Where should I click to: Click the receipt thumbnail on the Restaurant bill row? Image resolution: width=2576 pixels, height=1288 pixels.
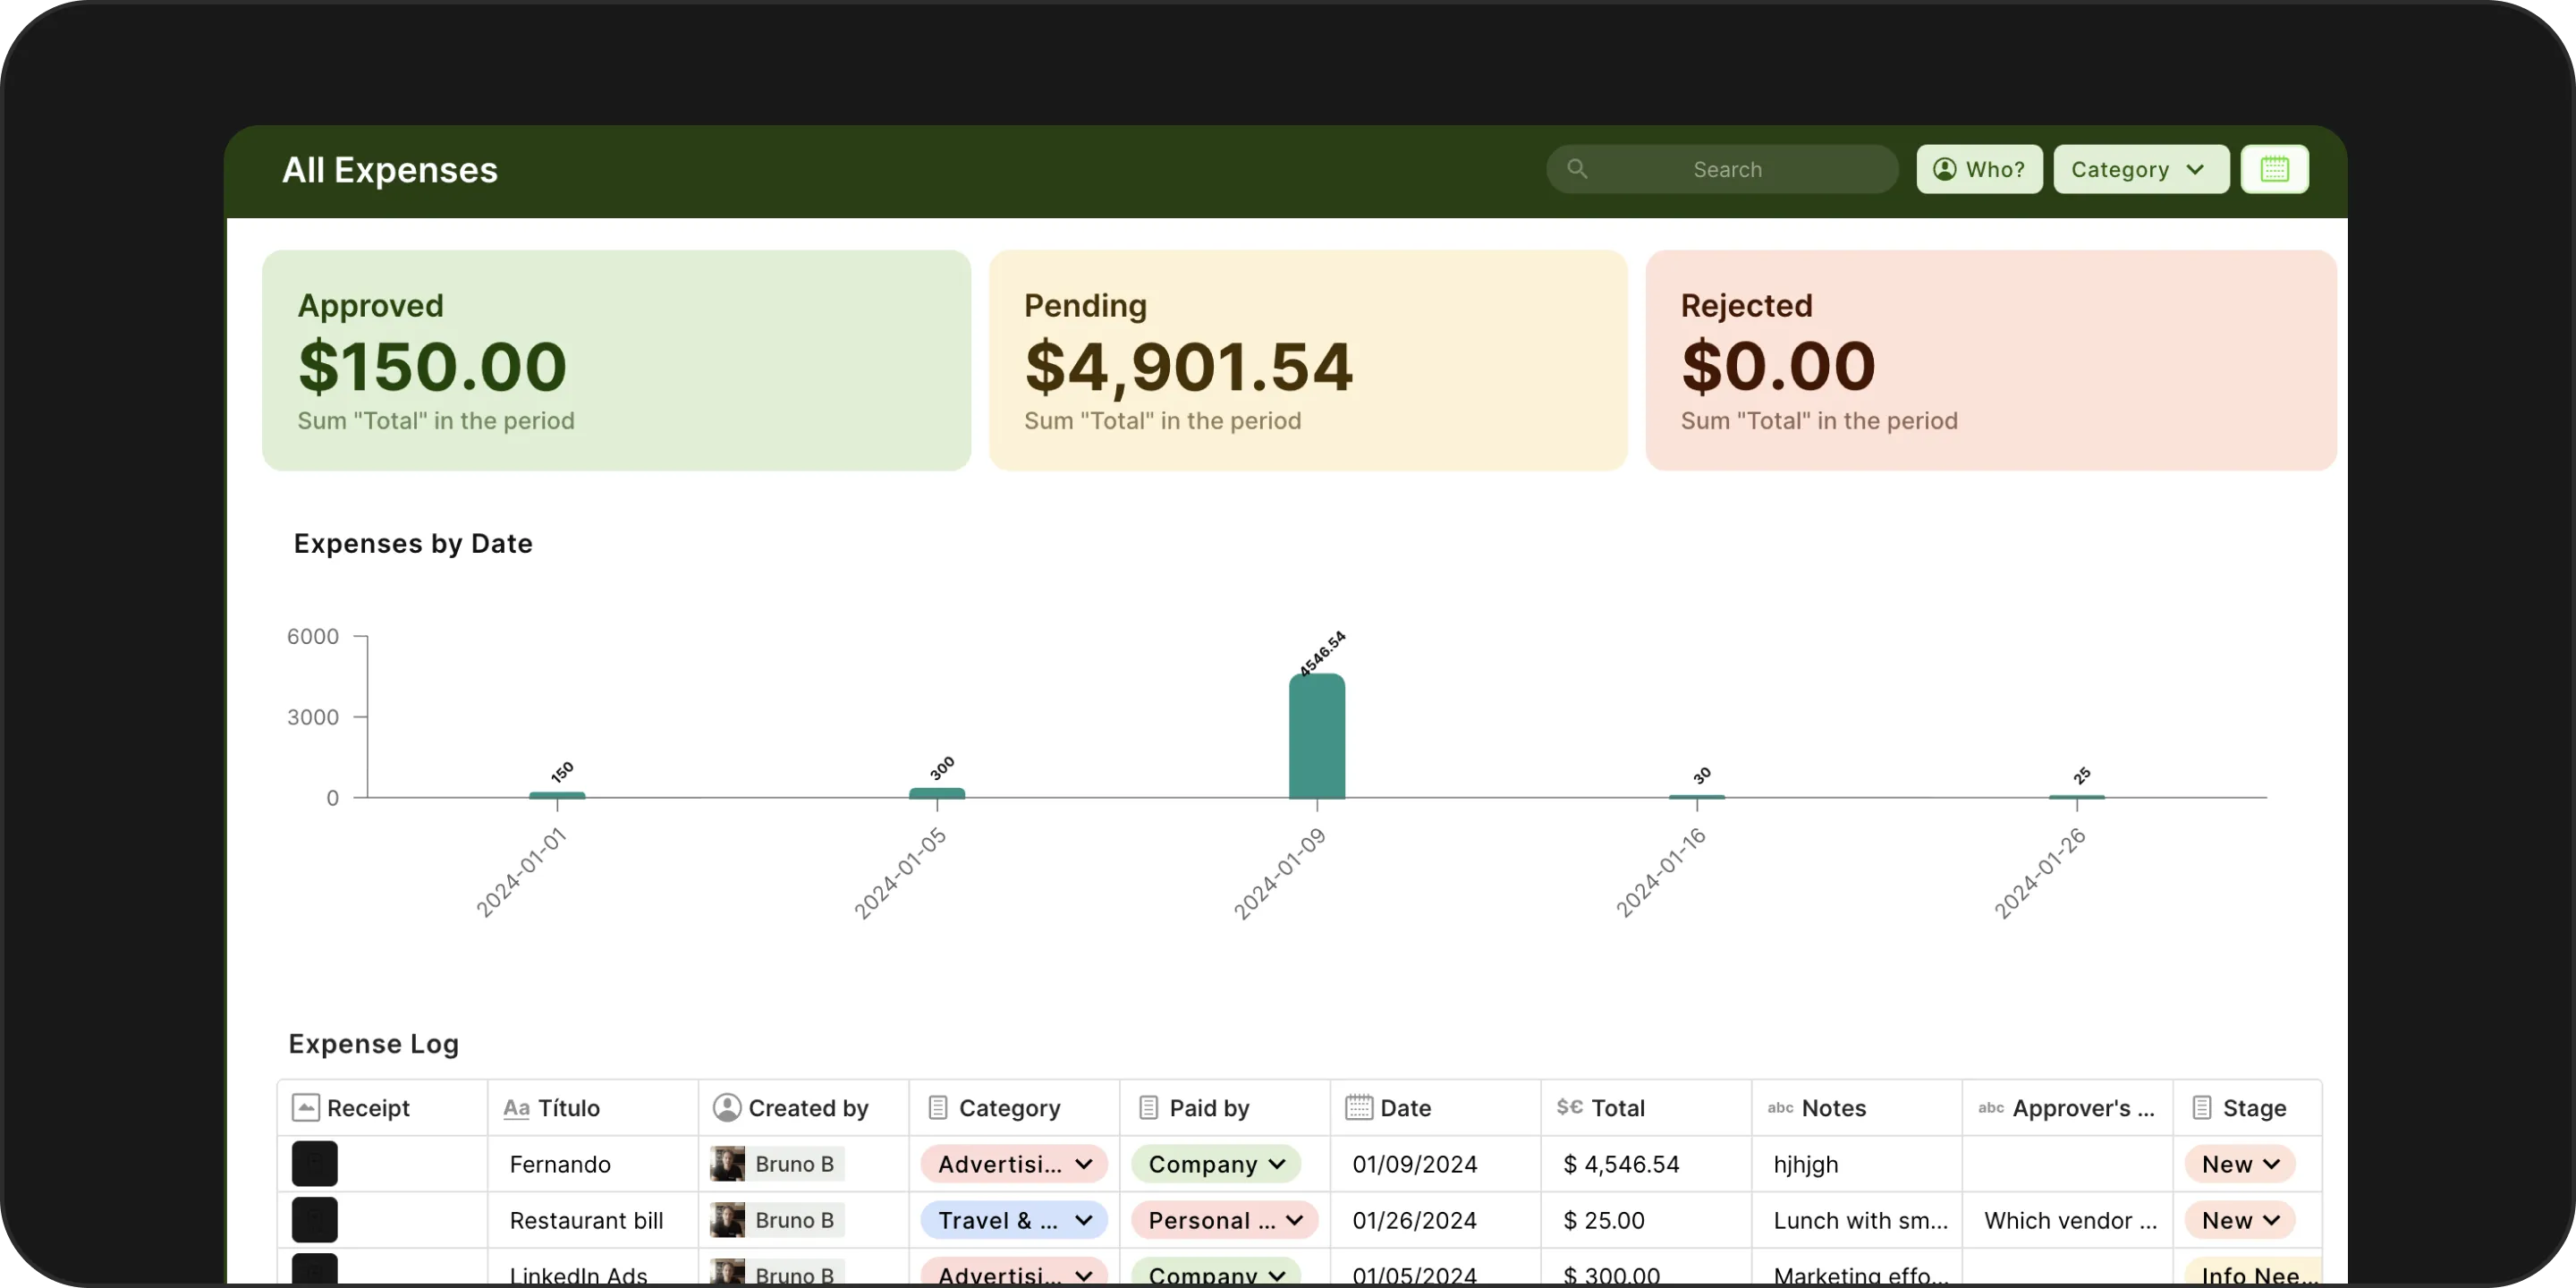point(314,1219)
